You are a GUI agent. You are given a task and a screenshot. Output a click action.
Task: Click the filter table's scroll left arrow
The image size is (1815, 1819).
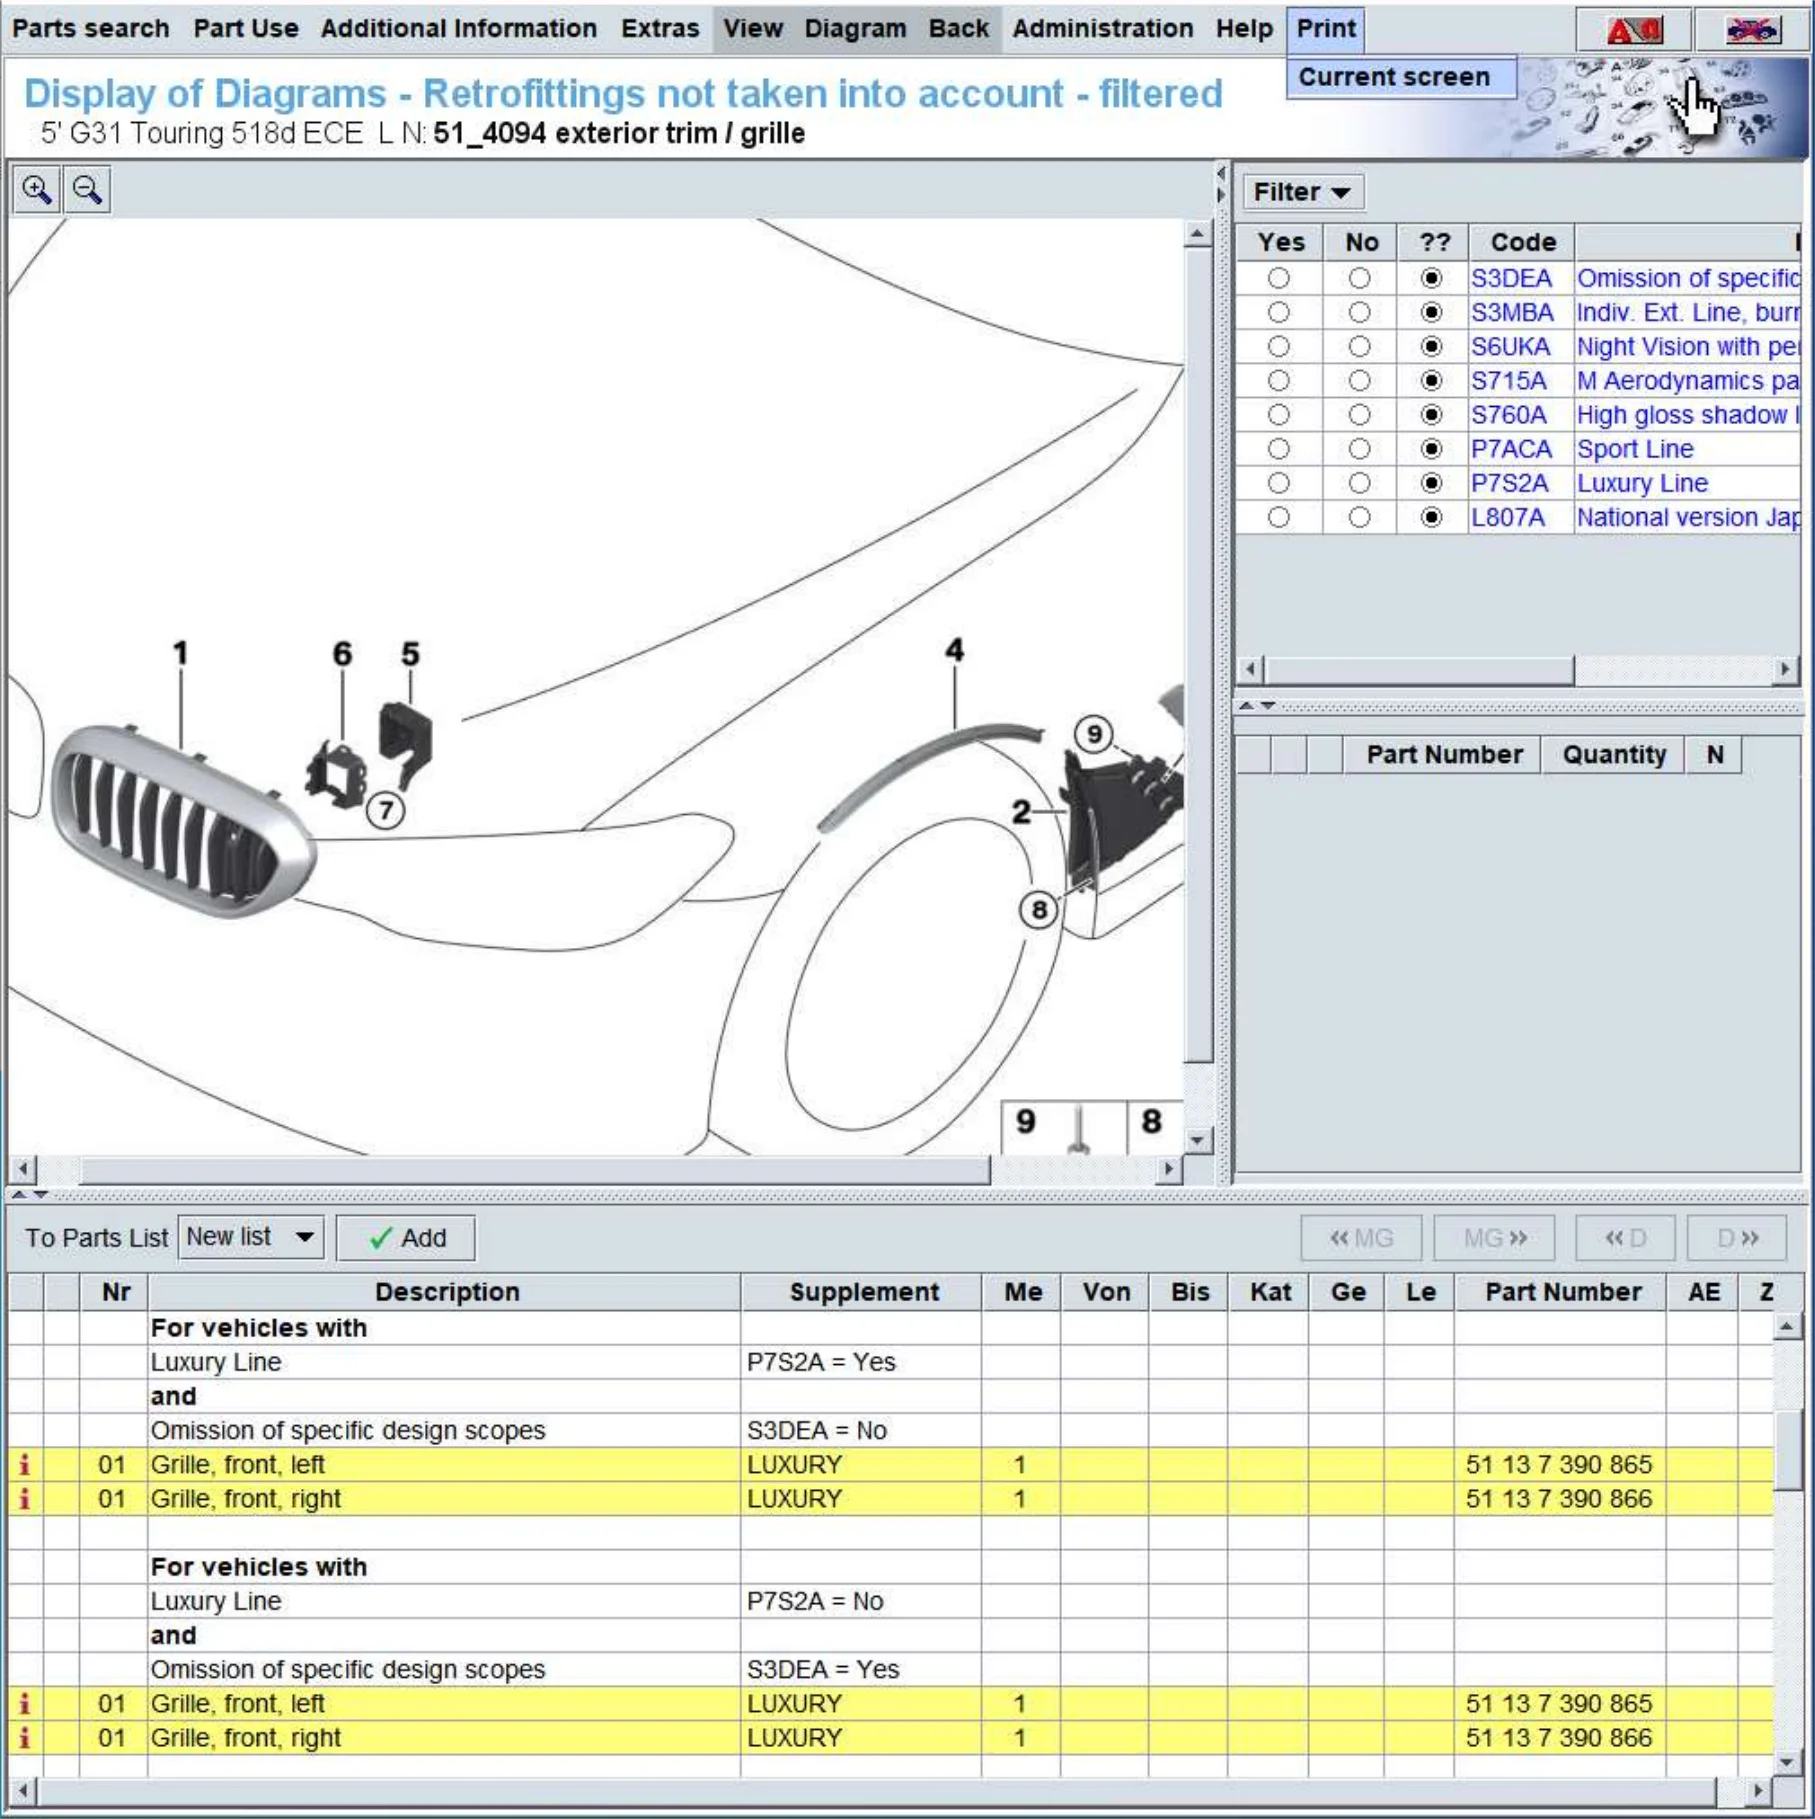point(1250,669)
